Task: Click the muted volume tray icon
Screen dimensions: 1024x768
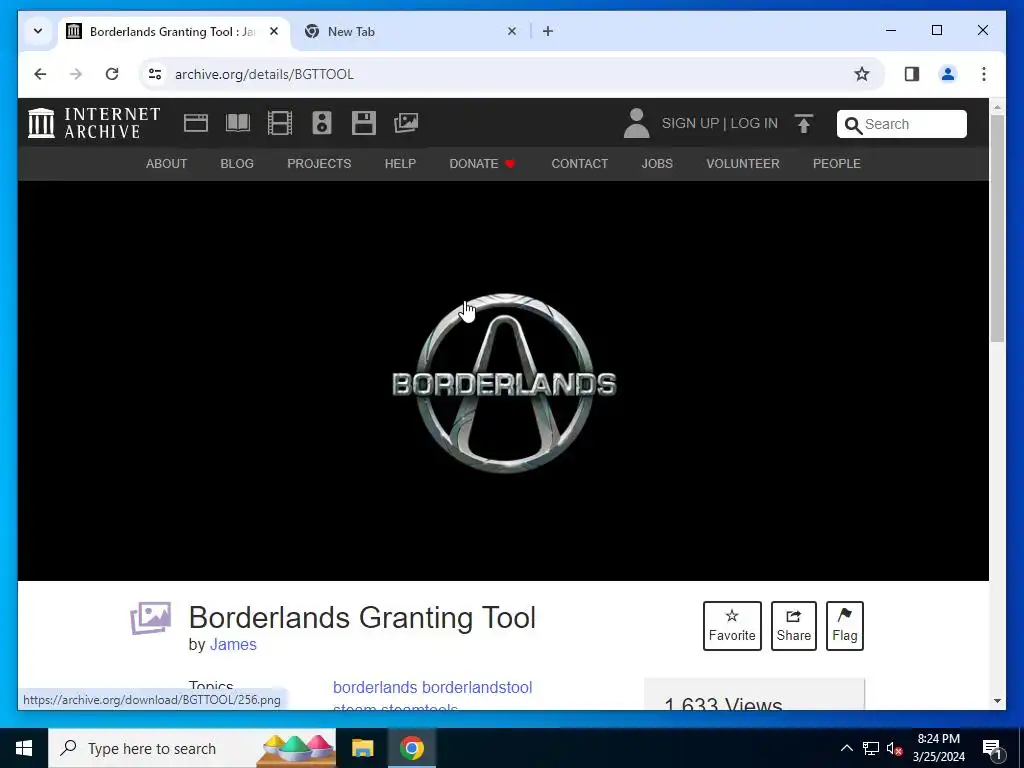Action: click(894, 748)
